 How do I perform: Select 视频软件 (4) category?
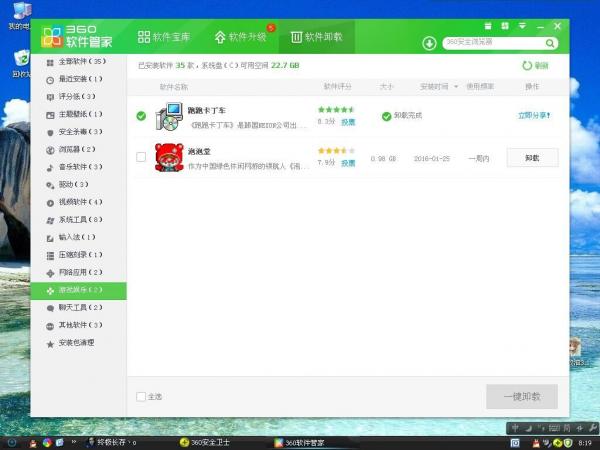[x=78, y=202]
